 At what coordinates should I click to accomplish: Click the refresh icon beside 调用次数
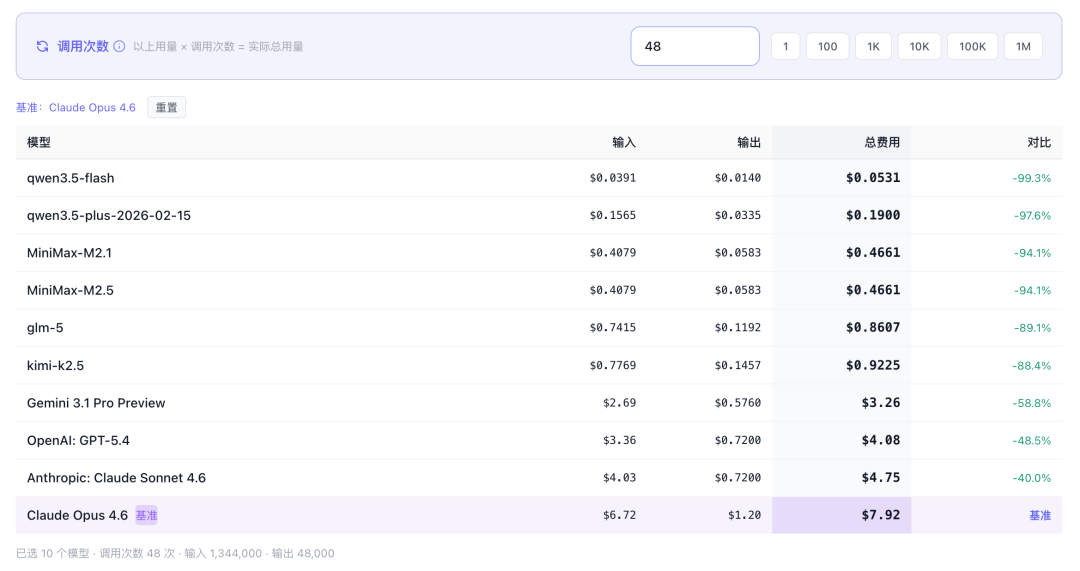[42, 46]
